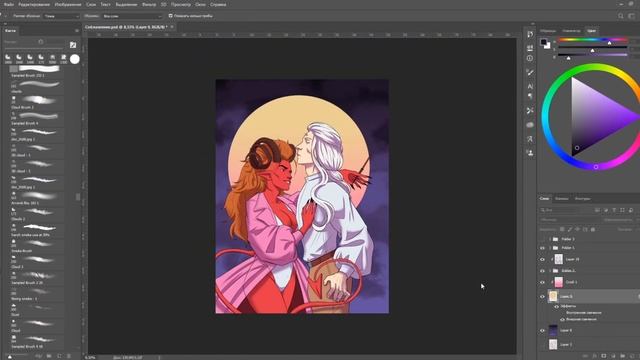Open the Clone Source stamp icon
Image resolution: width=640 pixels, height=360 pixels.
(530, 153)
